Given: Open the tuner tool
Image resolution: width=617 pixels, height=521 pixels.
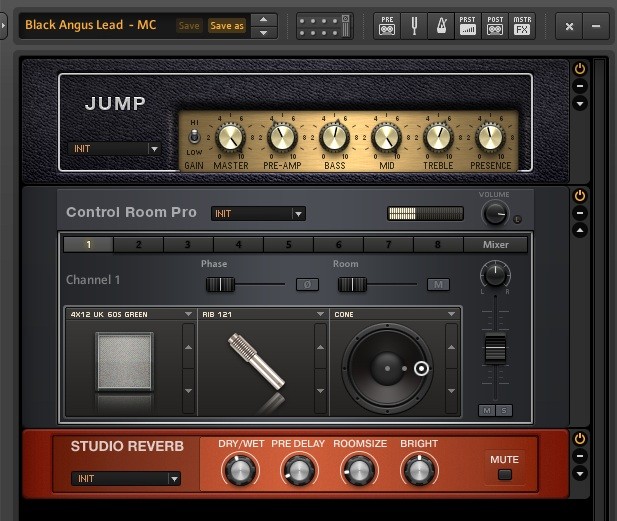Looking at the screenshot, I should (414, 26).
